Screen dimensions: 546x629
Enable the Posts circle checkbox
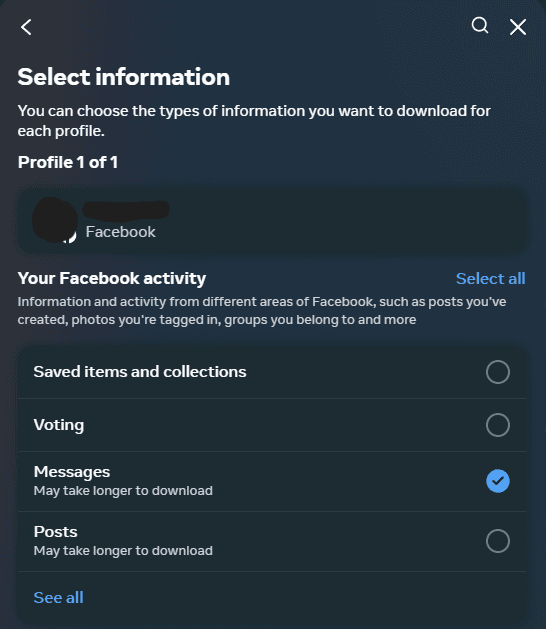click(x=498, y=541)
